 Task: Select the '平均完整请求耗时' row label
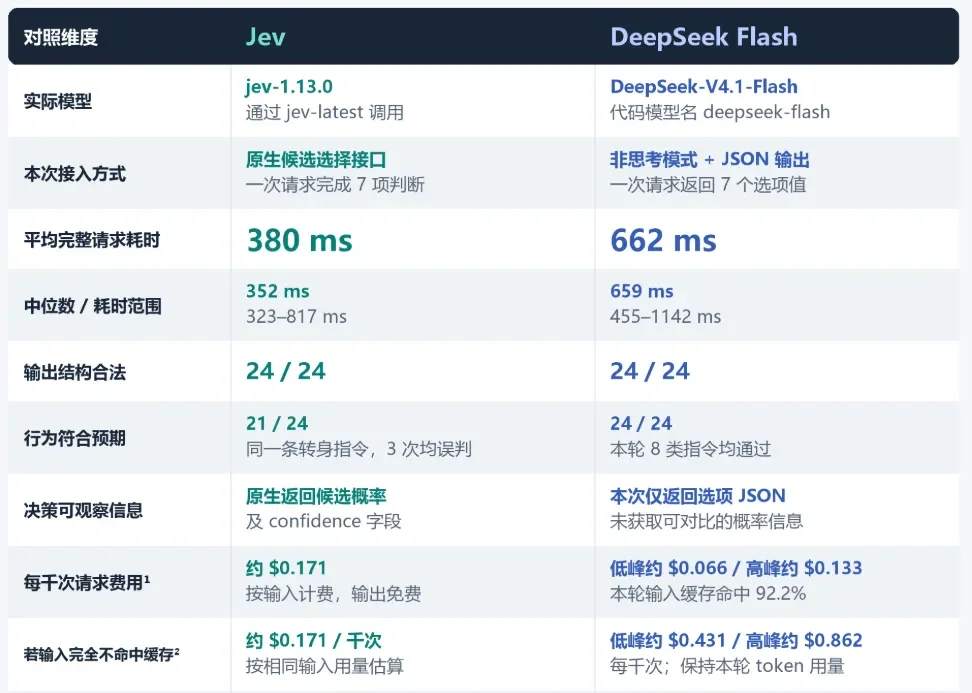(92, 240)
